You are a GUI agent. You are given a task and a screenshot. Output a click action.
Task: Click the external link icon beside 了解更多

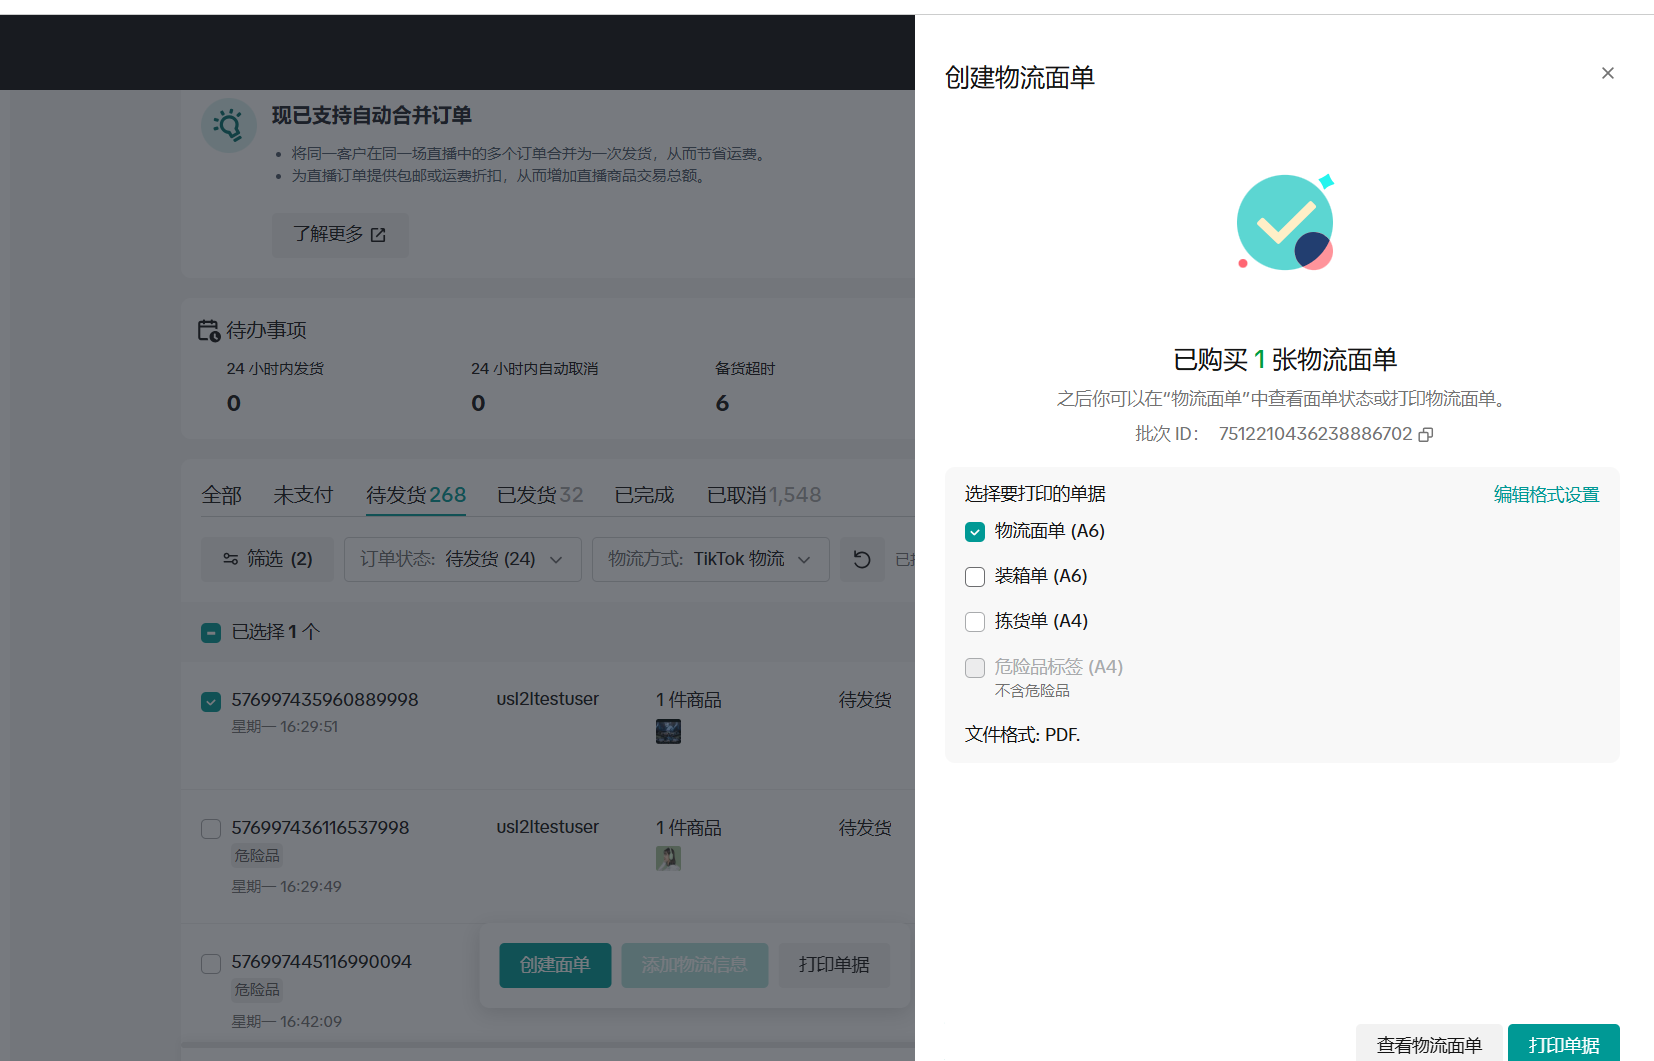378,235
